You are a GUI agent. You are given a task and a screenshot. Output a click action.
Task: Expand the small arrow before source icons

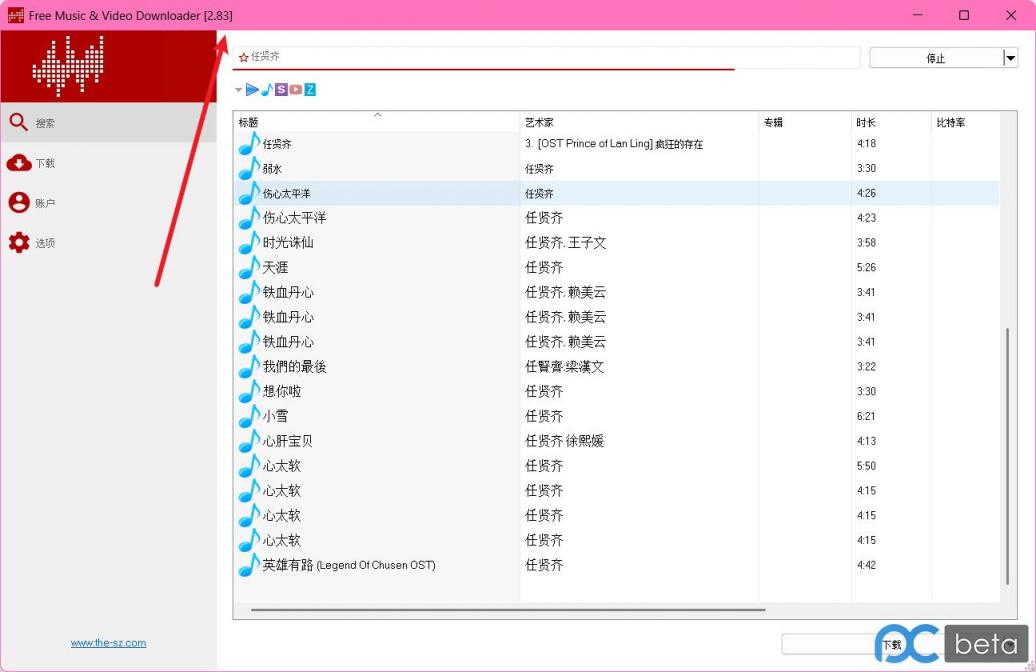point(239,90)
